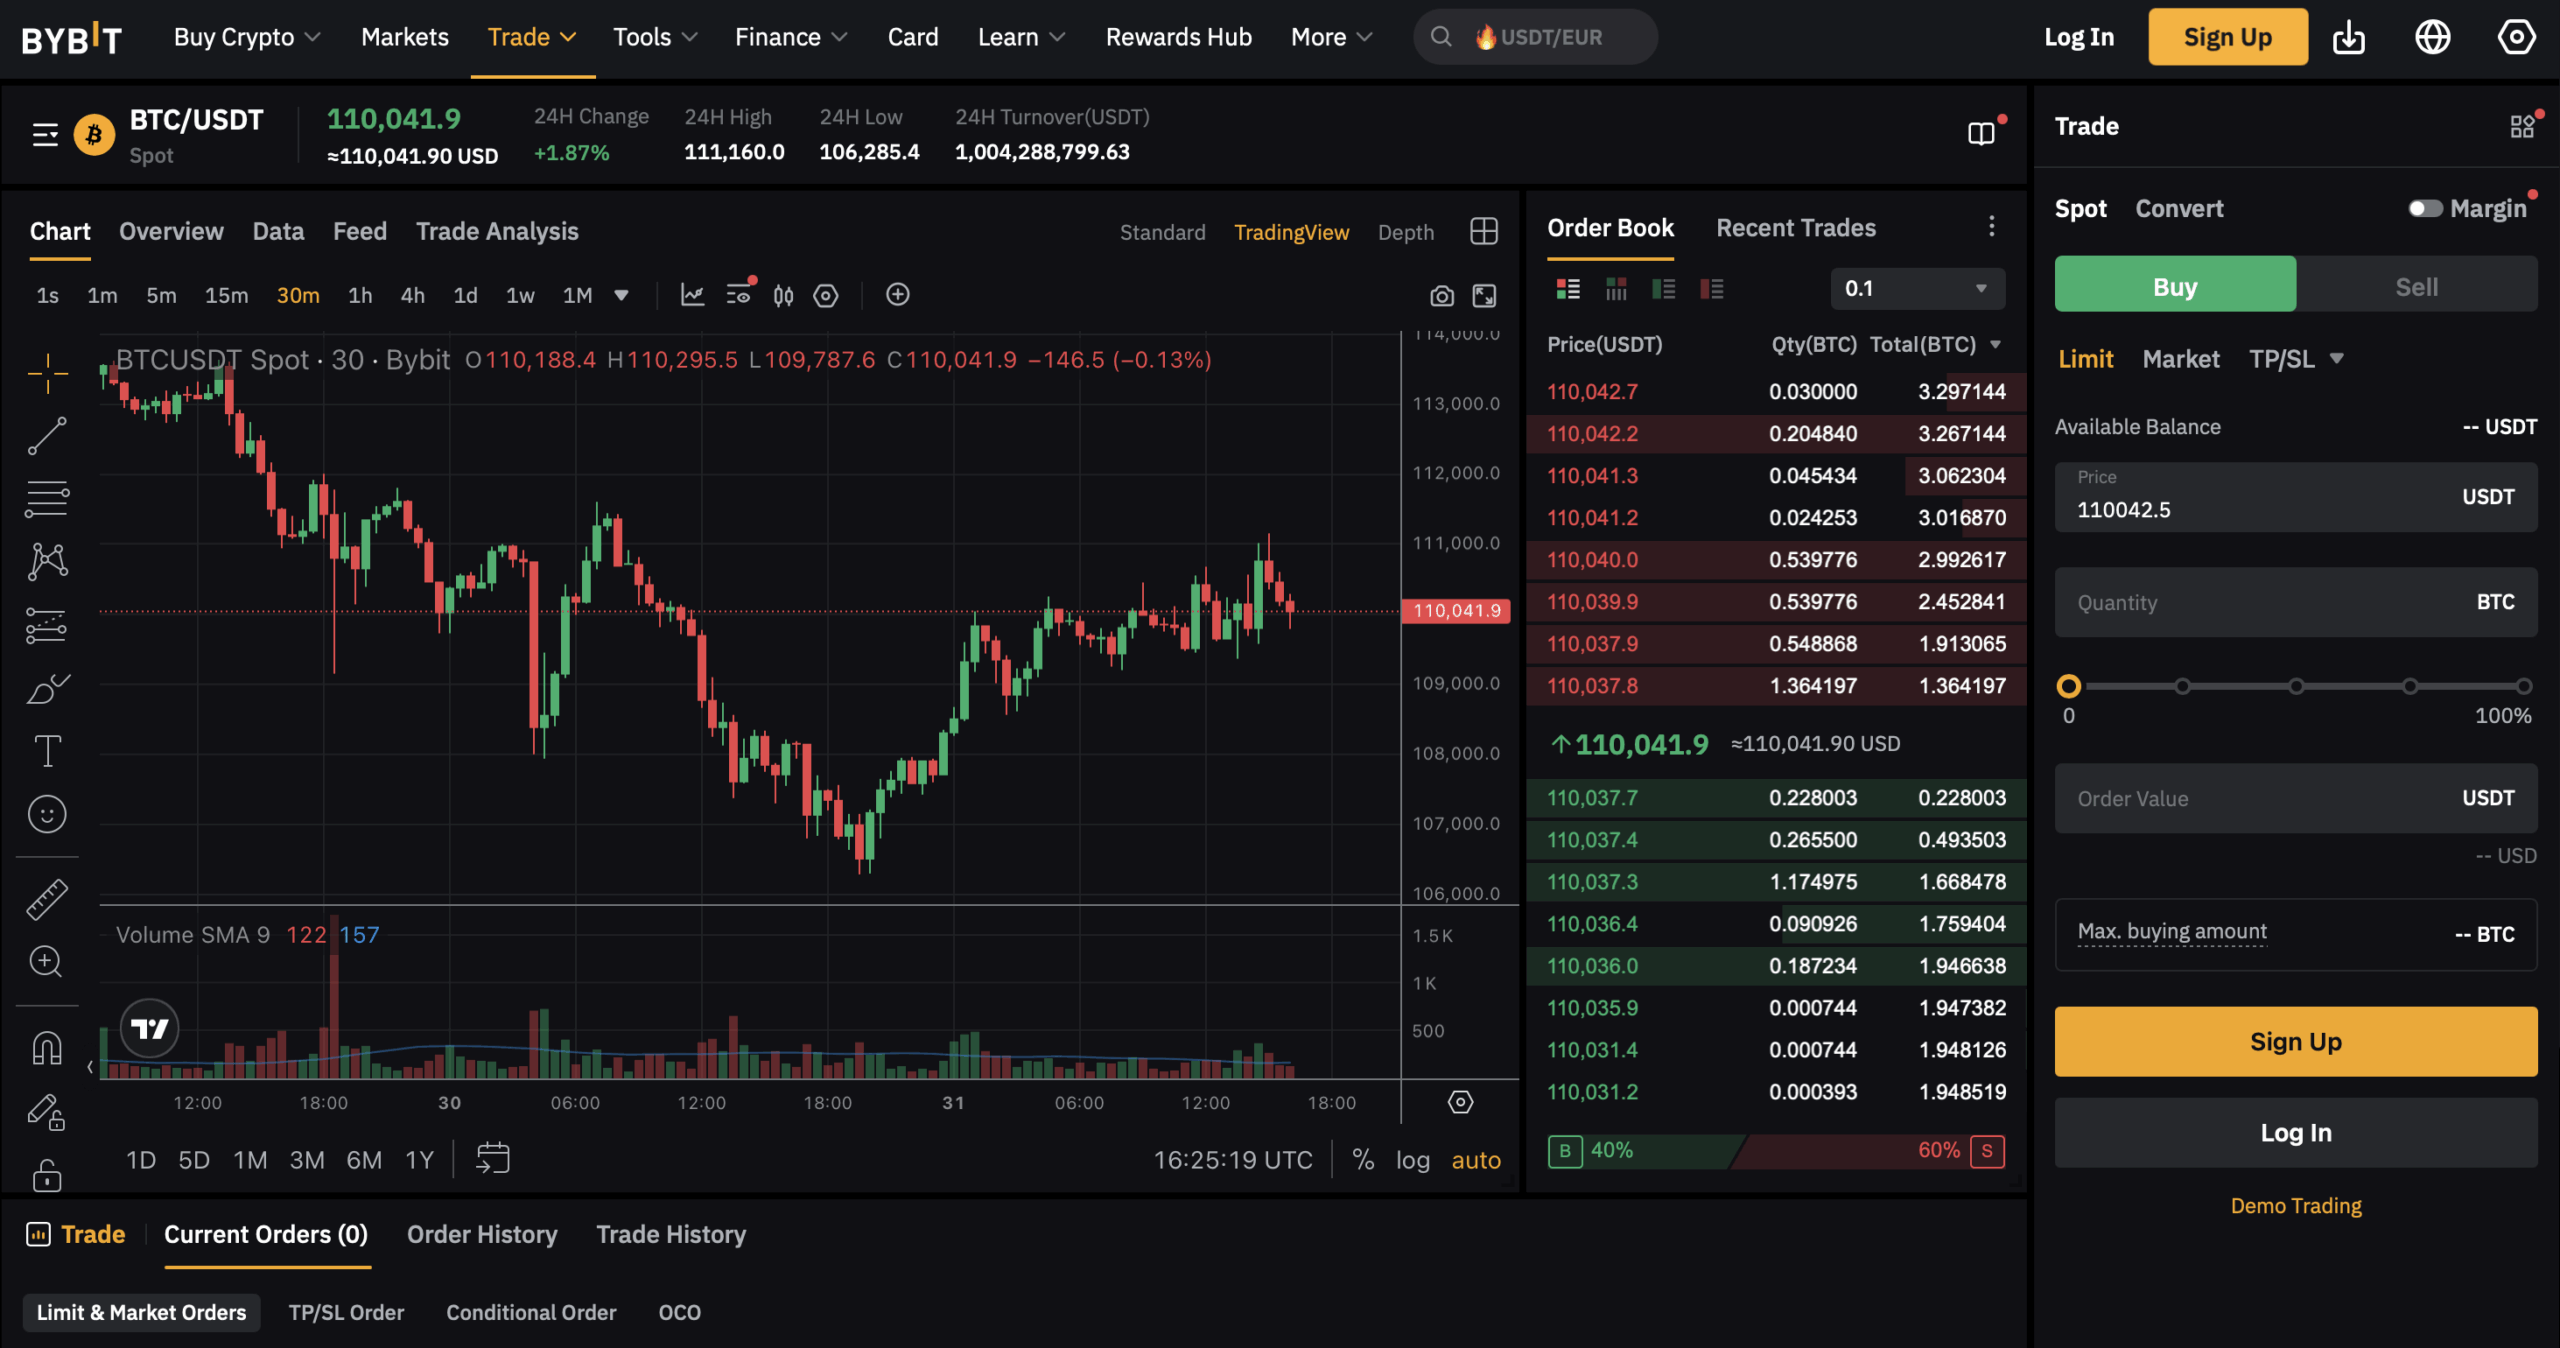Take a chart snapshot with camera icon
Viewport: 2560px width, 1348px height.
pyautogui.click(x=1441, y=296)
